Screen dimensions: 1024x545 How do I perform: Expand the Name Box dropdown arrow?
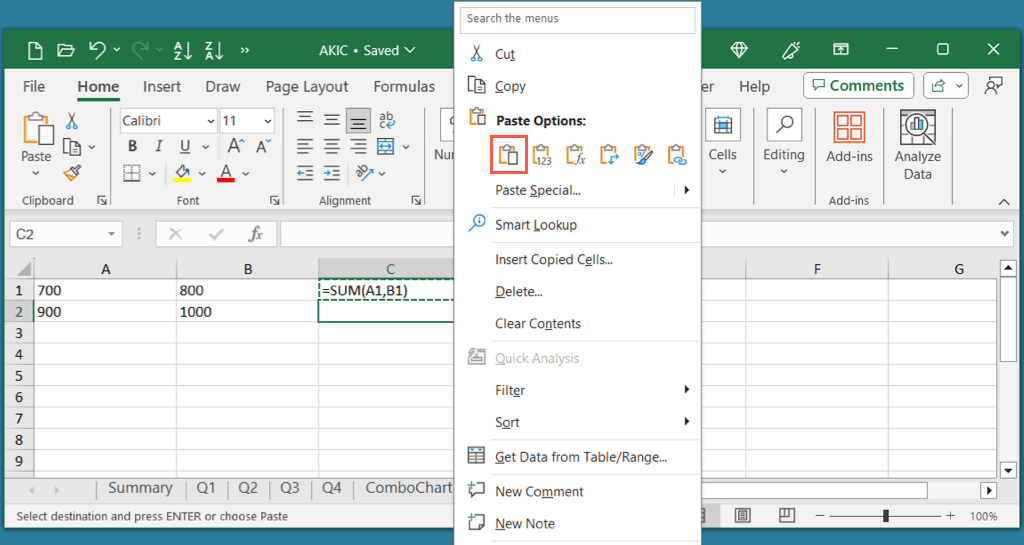click(x=113, y=234)
